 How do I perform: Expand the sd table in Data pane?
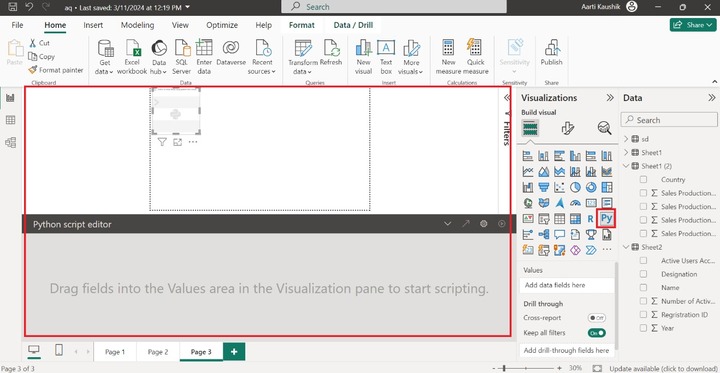click(626, 139)
